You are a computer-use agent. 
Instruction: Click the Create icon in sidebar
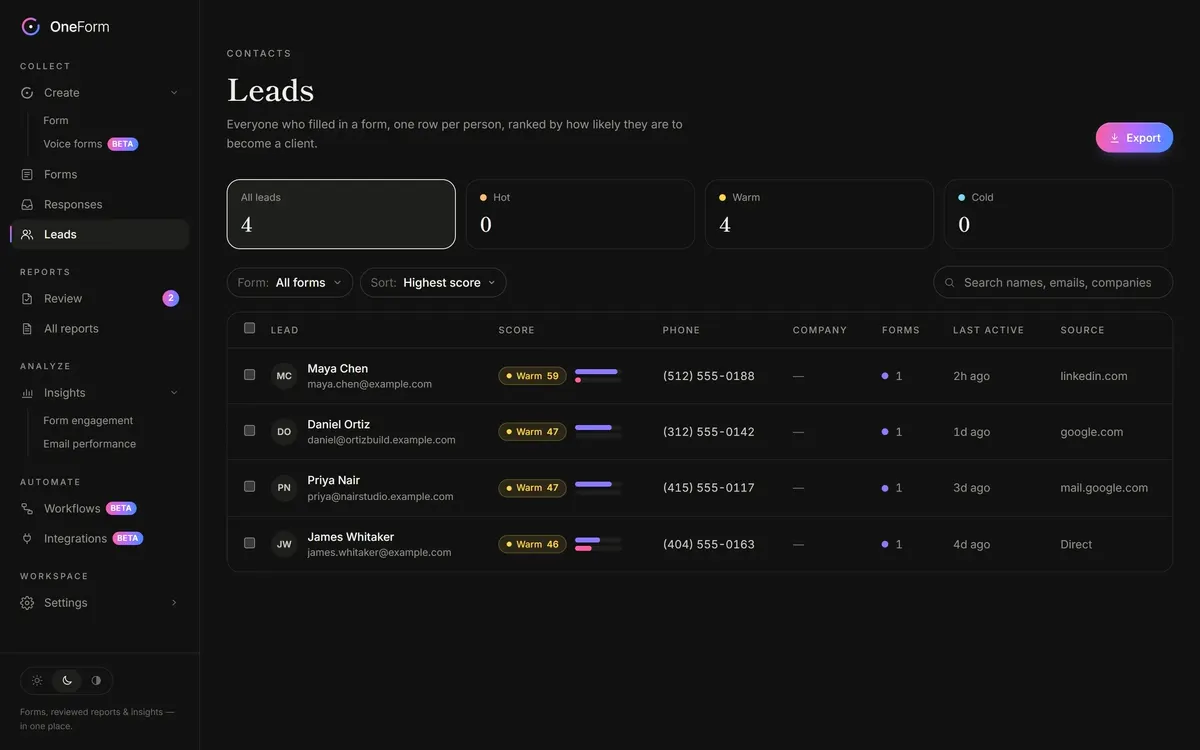(27, 93)
